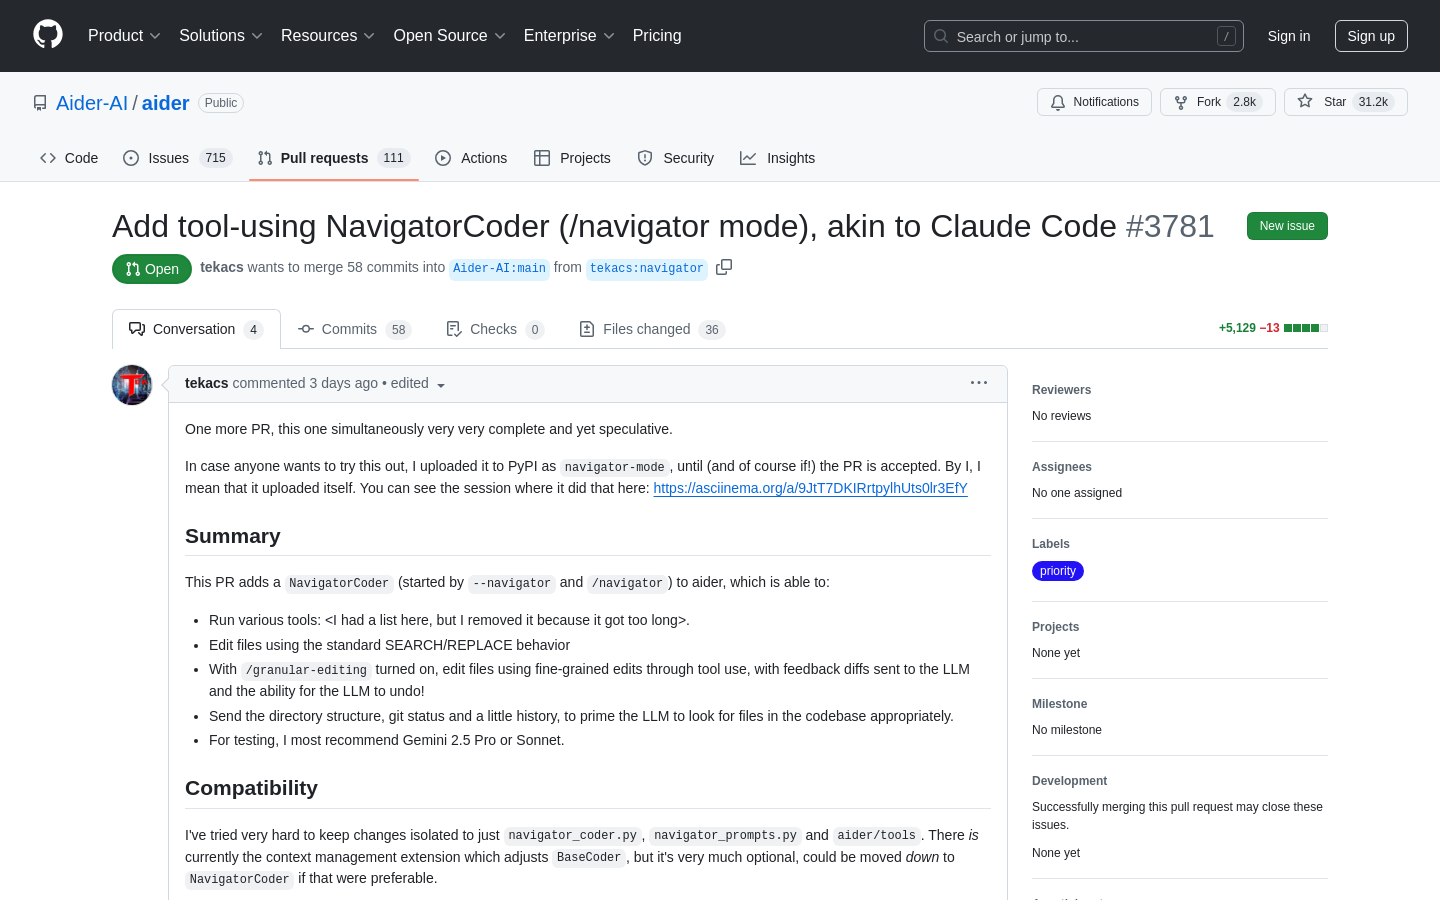1440x900 pixels.
Task: Open the asciinema session link
Action: 810,488
